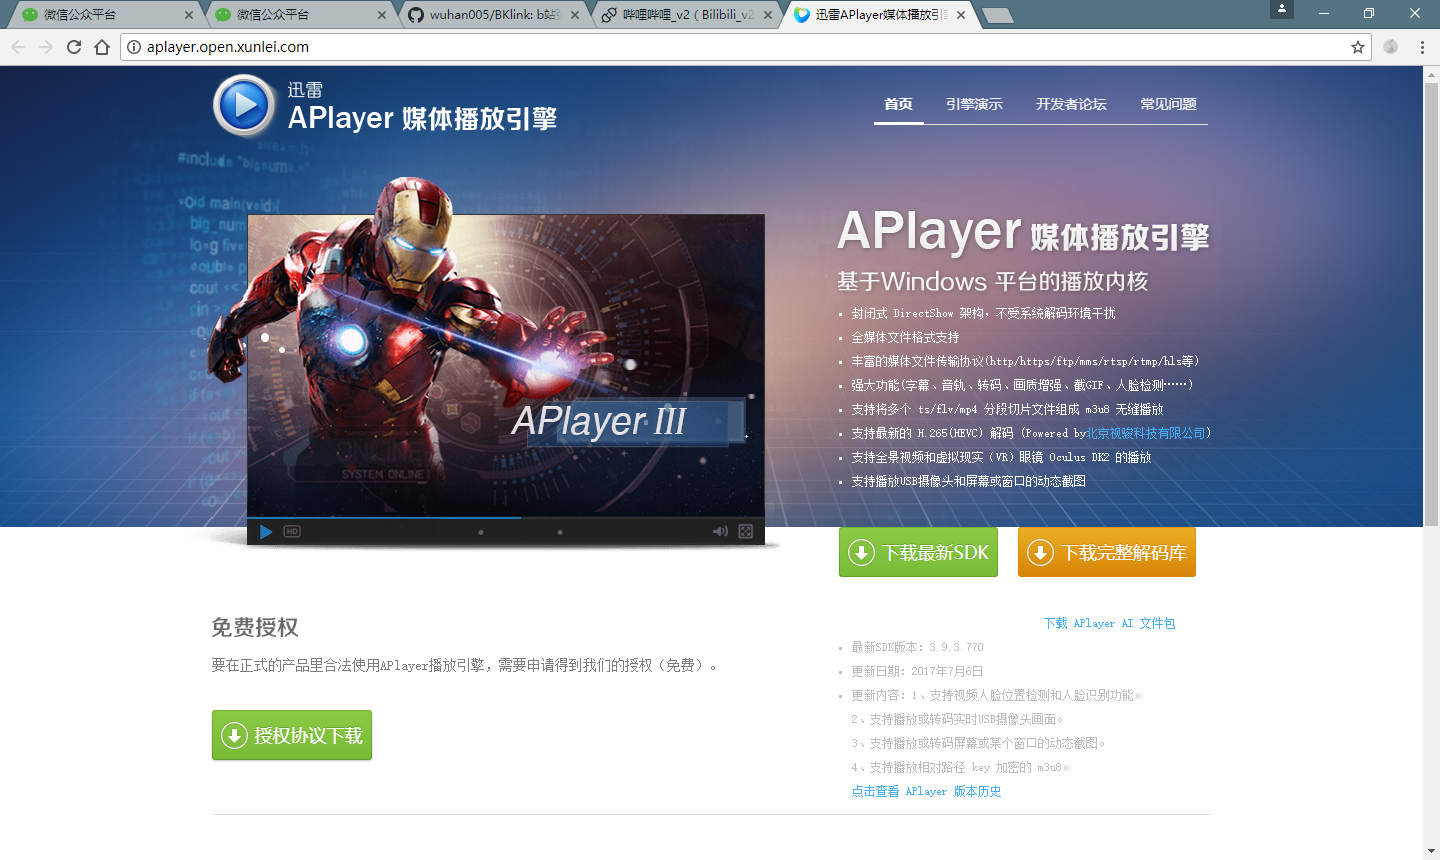The height and width of the screenshot is (860, 1440).
Task: Open the 下载 APlayer AI 文件包 link
Action: click(1109, 623)
